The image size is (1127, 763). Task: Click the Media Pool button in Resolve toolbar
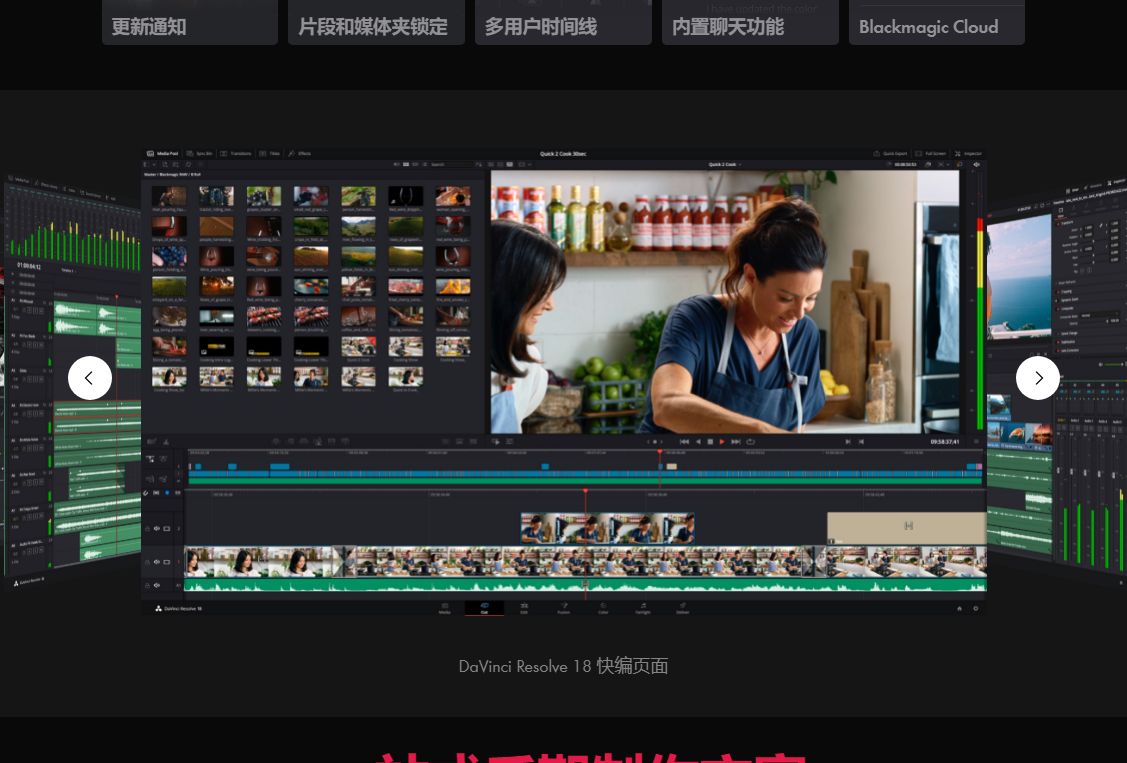[x=162, y=154]
